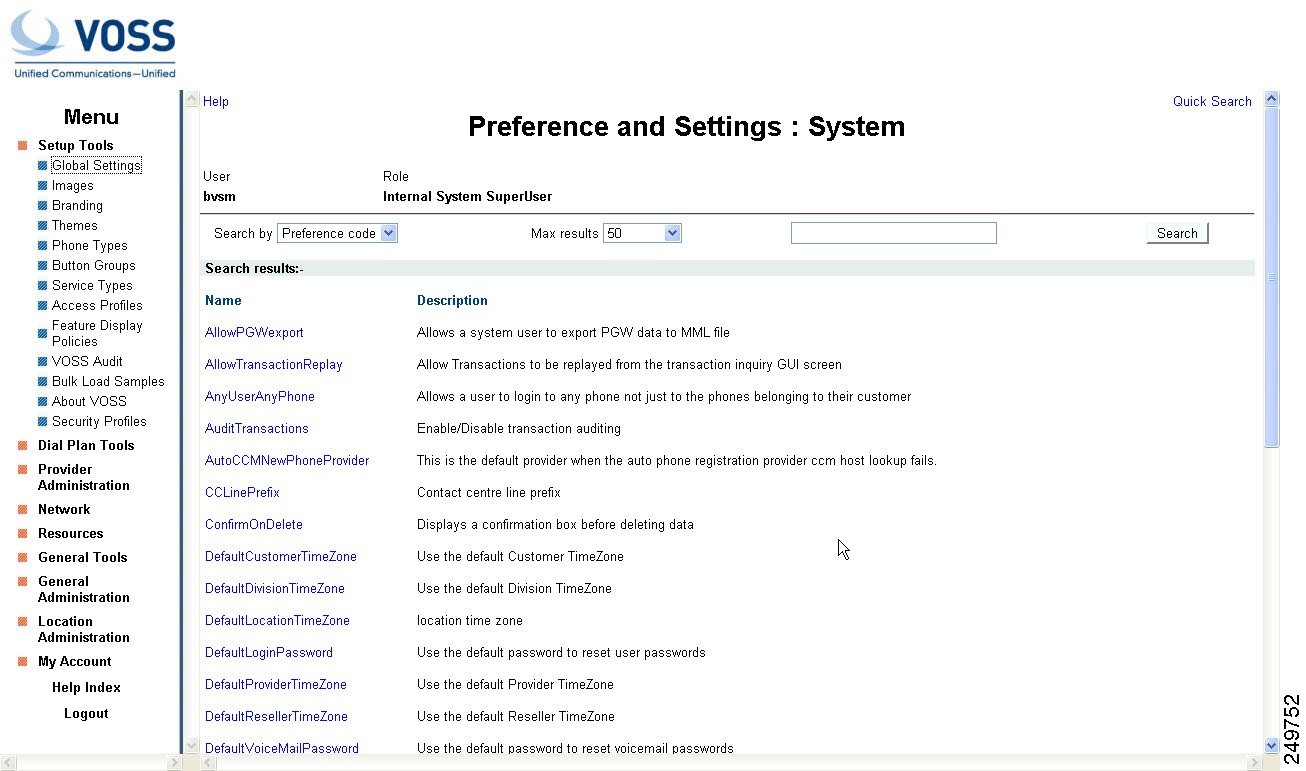Open the AuditTransactions preference
Viewport: 1306px width, 771px height.
tap(257, 428)
